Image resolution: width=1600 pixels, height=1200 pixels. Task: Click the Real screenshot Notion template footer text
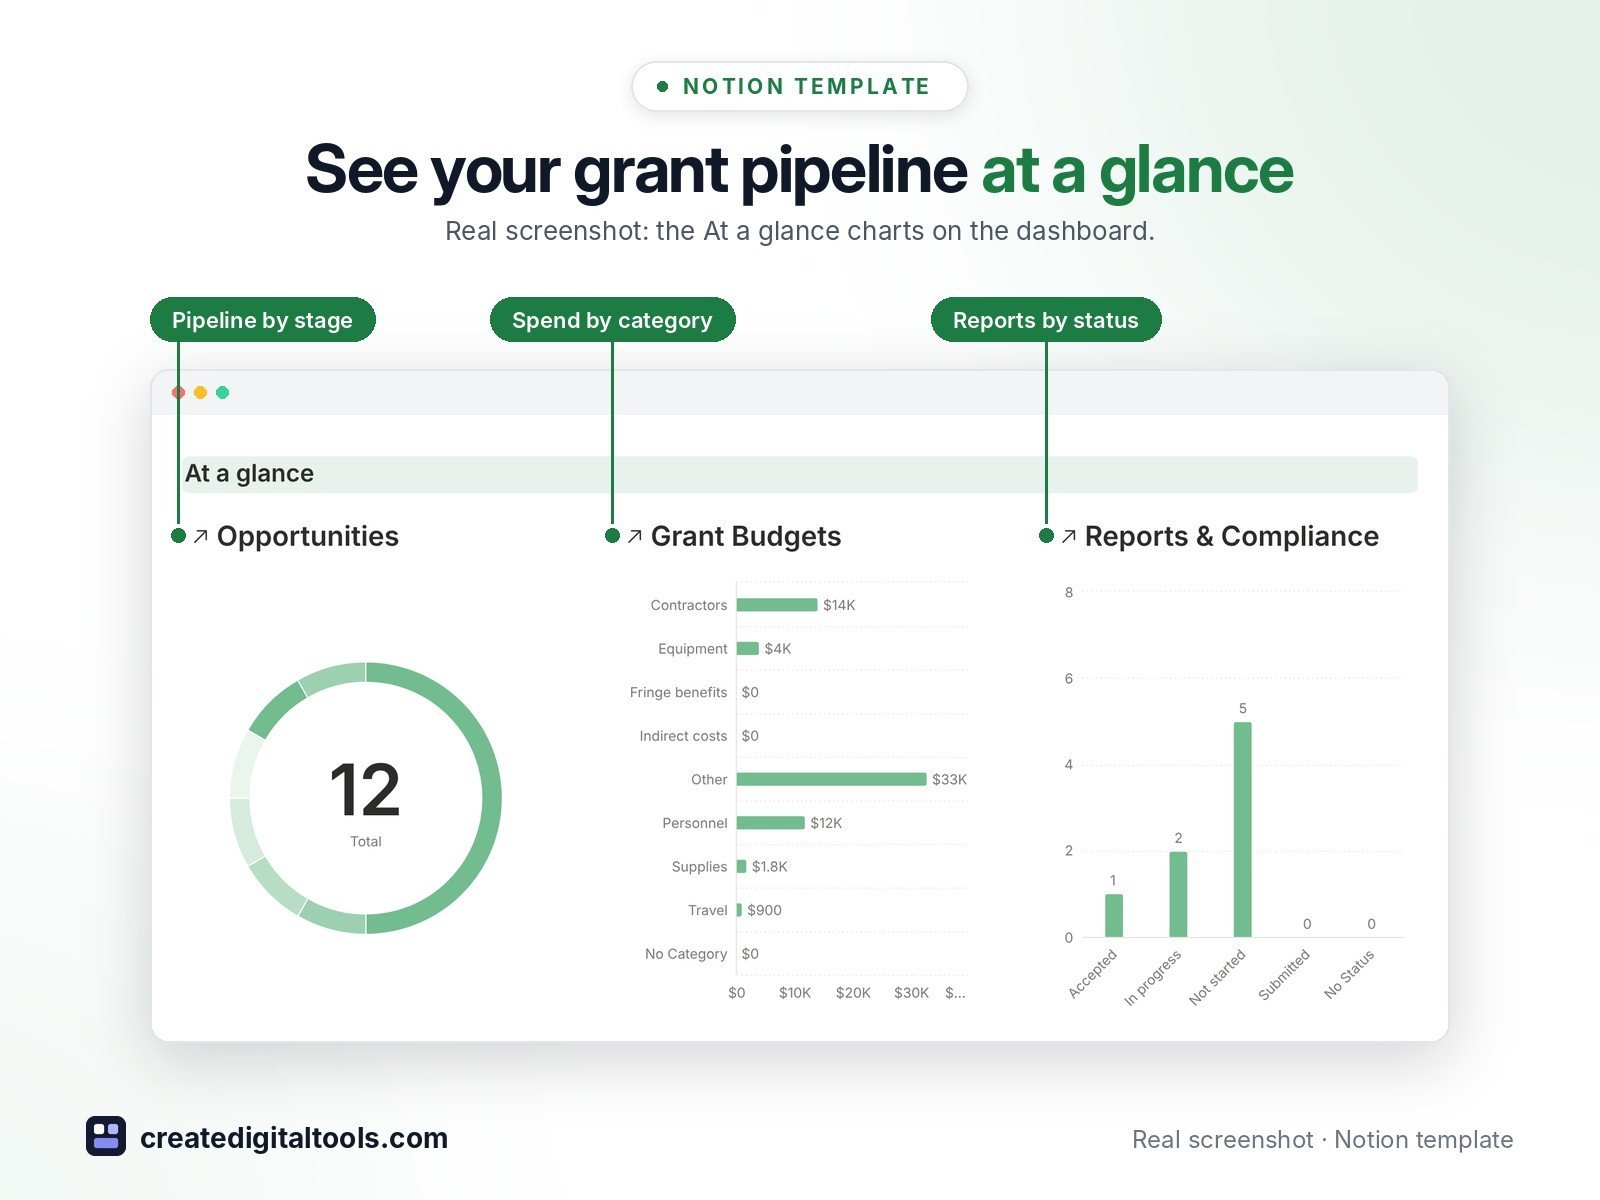[1322, 1139]
